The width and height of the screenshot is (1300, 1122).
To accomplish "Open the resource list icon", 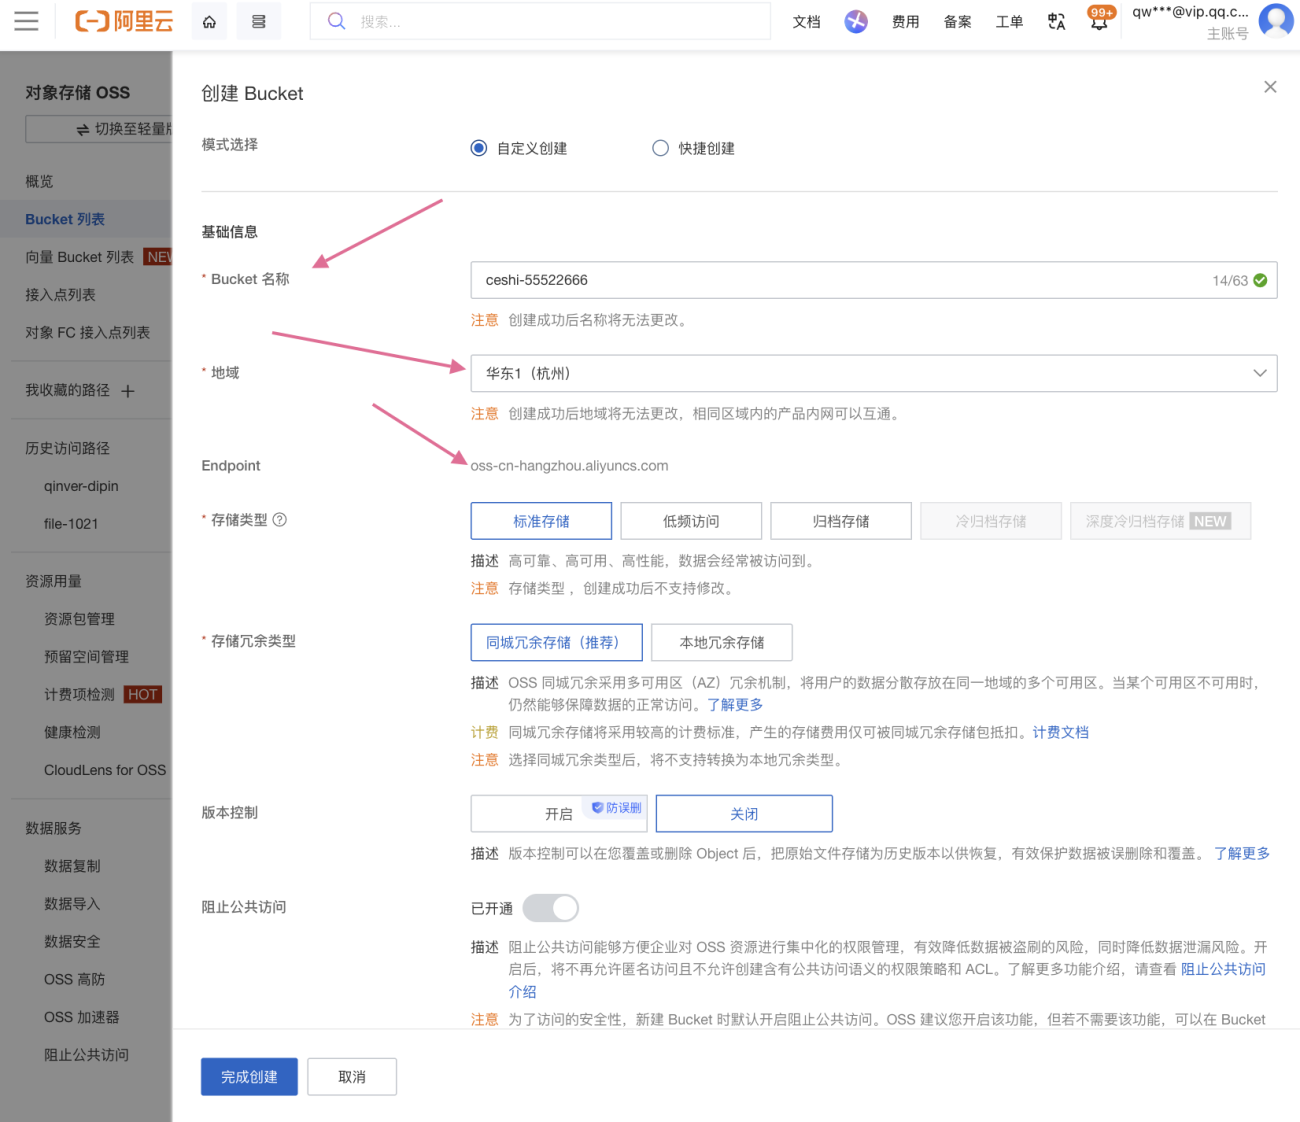I will (258, 21).
